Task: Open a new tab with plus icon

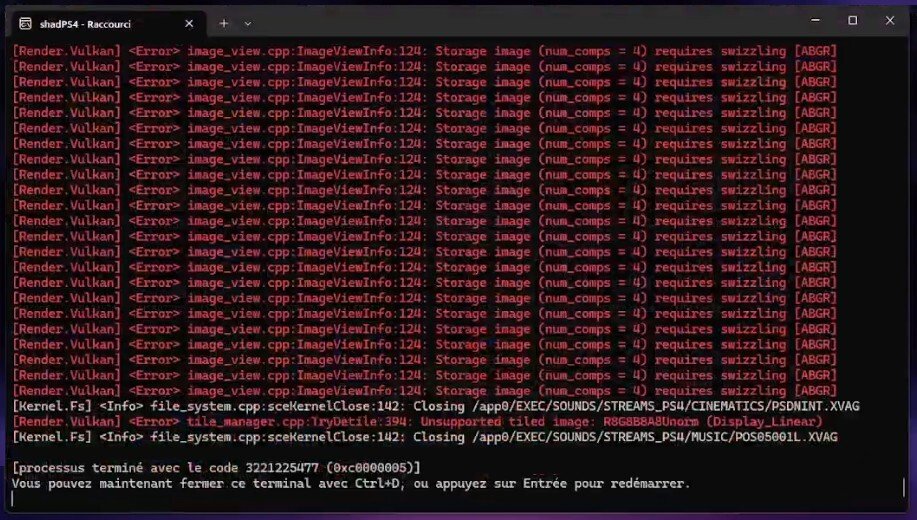Action: pos(223,23)
